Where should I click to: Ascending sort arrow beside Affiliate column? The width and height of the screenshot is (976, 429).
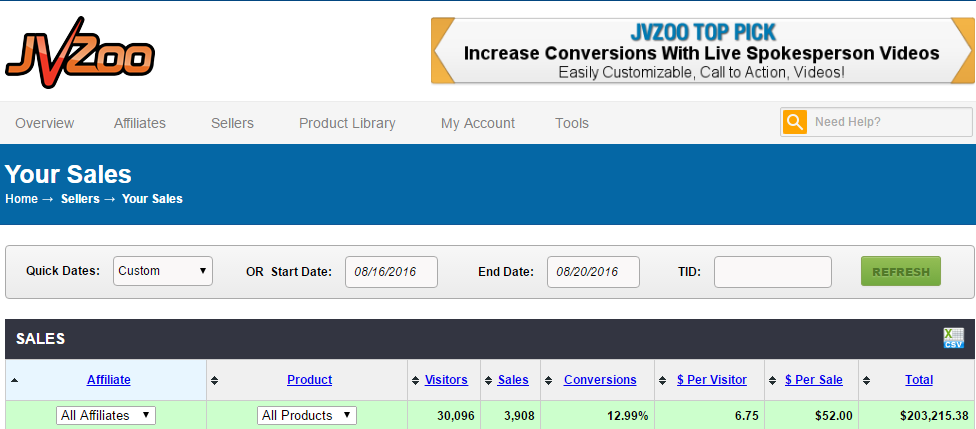pyautogui.click(x=14, y=379)
